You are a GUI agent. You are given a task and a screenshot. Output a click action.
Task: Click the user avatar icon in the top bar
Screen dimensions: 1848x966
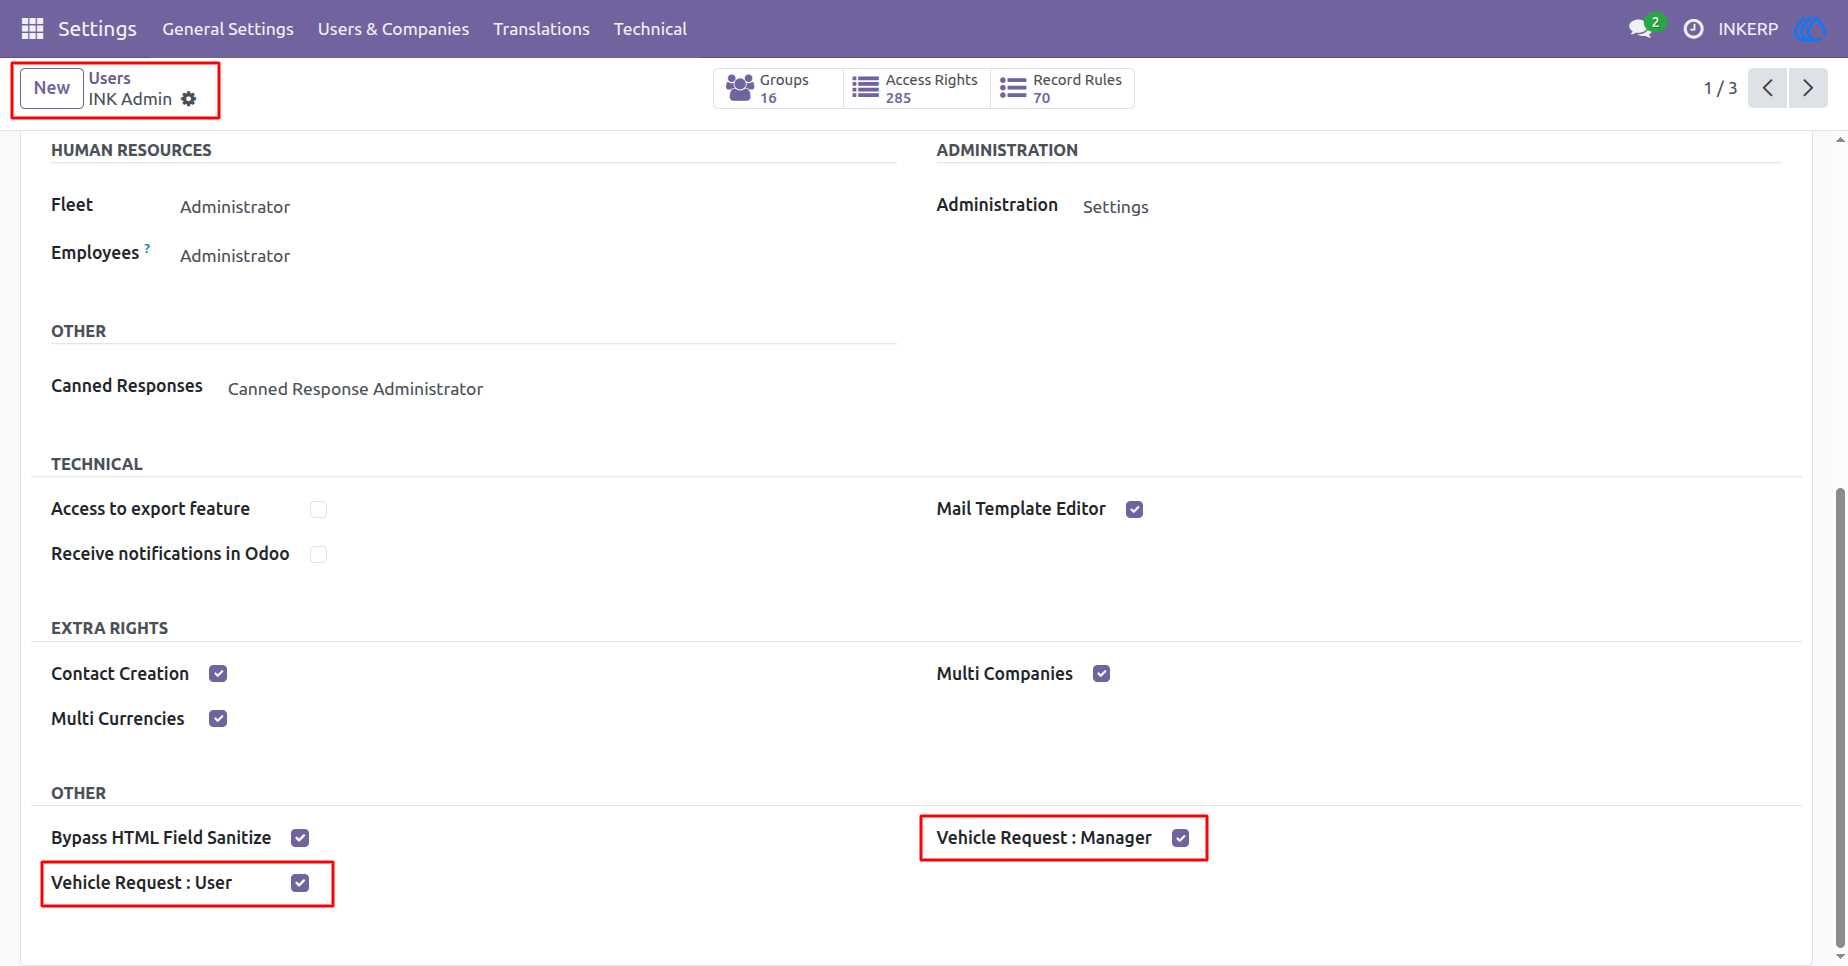1810,29
